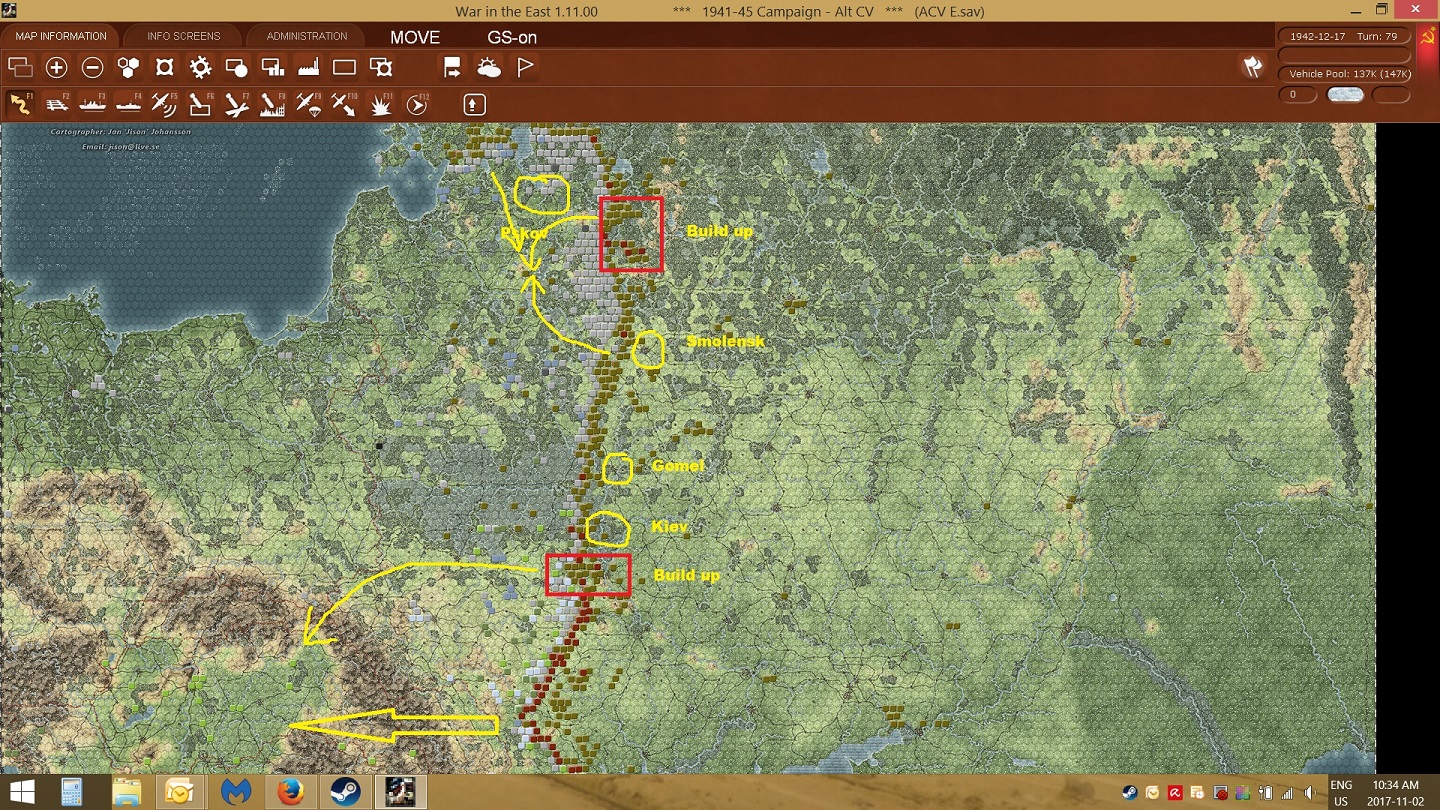Show the weather with the sun-cloud icon
Screen dimensions: 1440x810
point(489,68)
